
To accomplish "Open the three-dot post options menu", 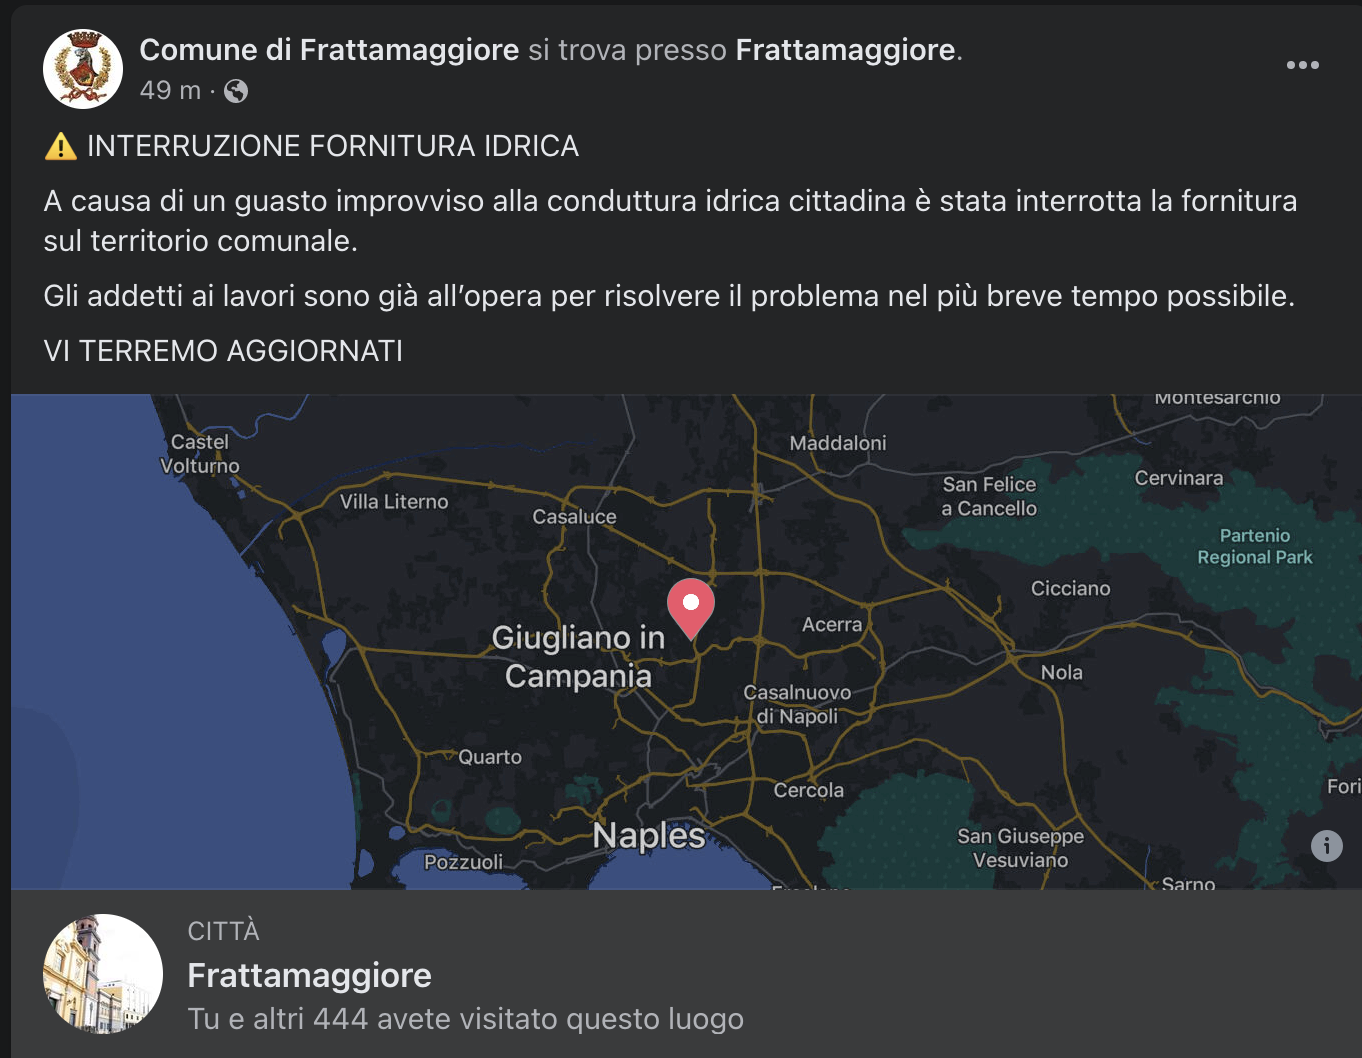I will [1302, 65].
